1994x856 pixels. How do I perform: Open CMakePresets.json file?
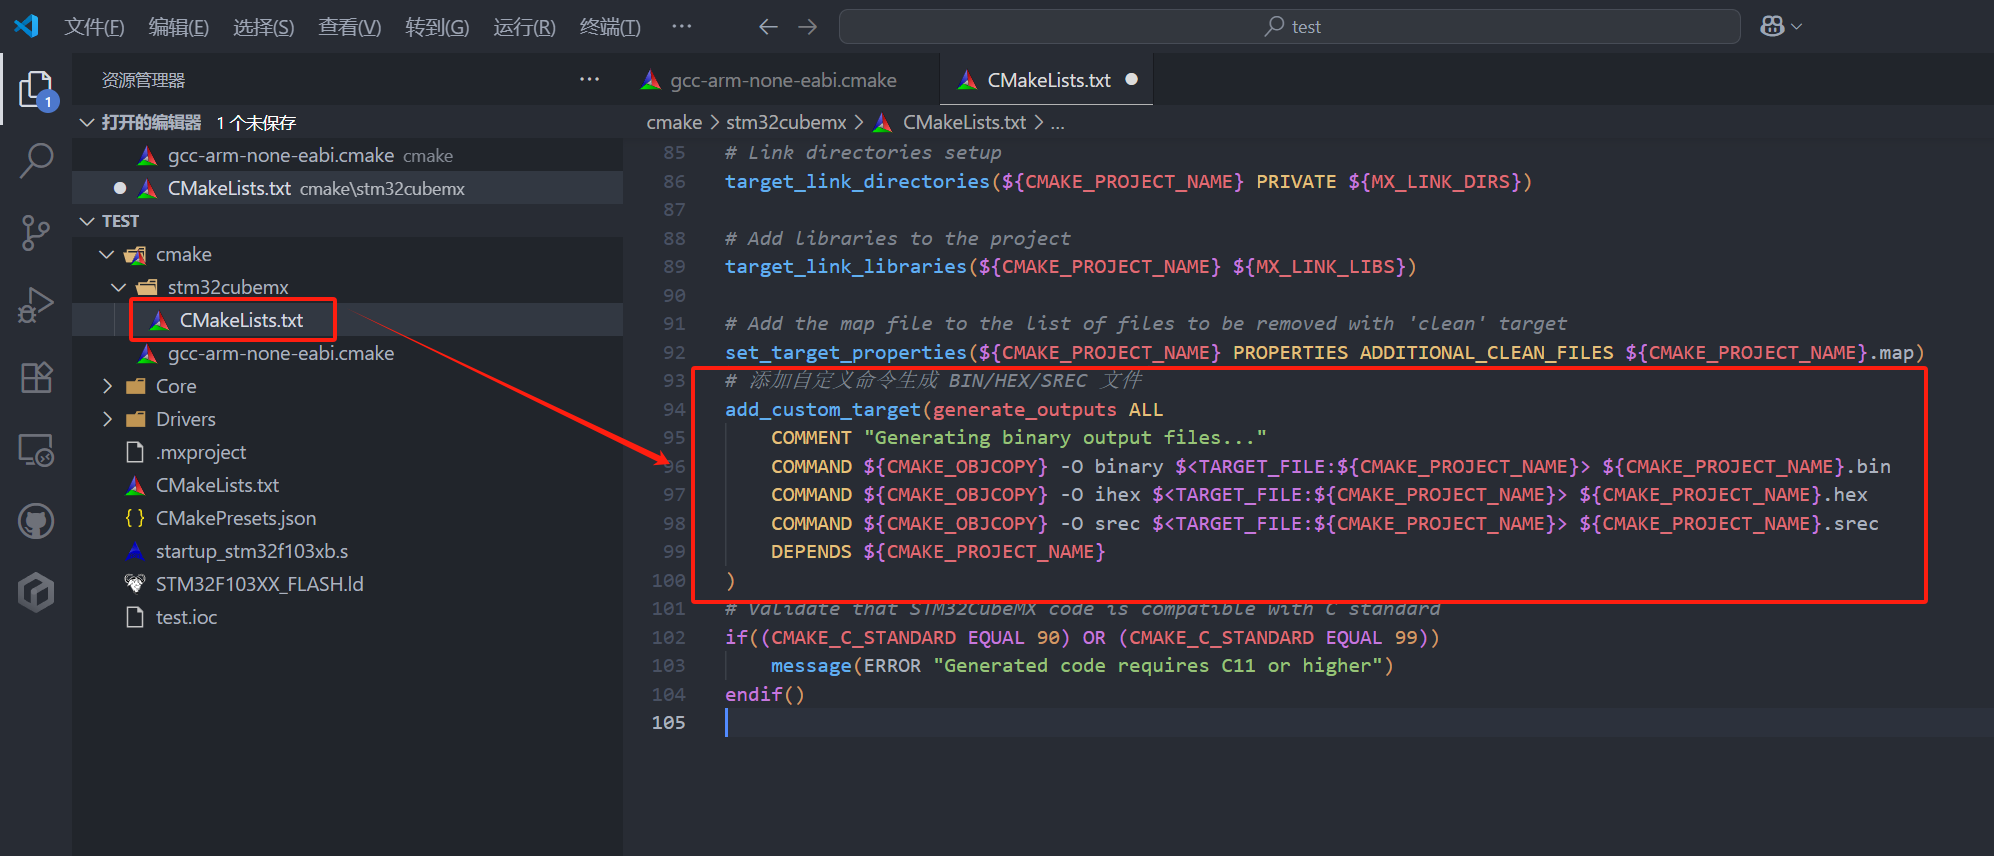(348, 518)
